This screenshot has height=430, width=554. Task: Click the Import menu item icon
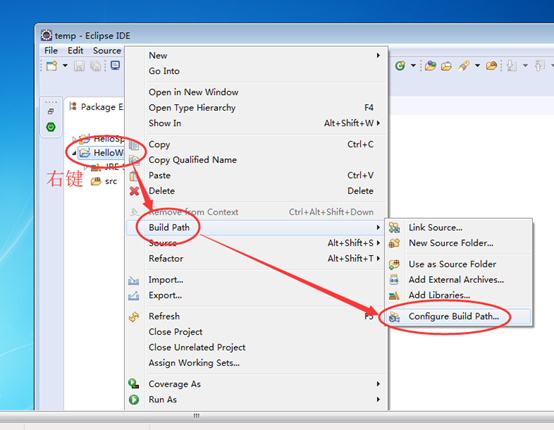click(134, 281)
